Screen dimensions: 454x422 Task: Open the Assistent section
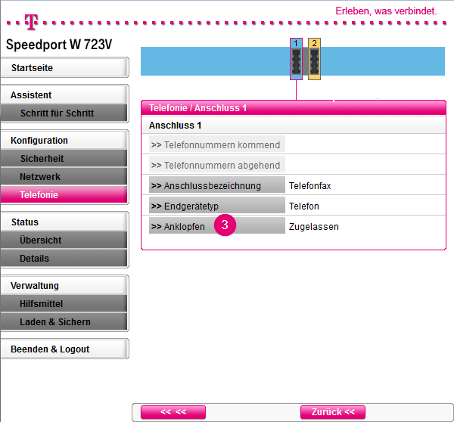click(x=64, y=95)
